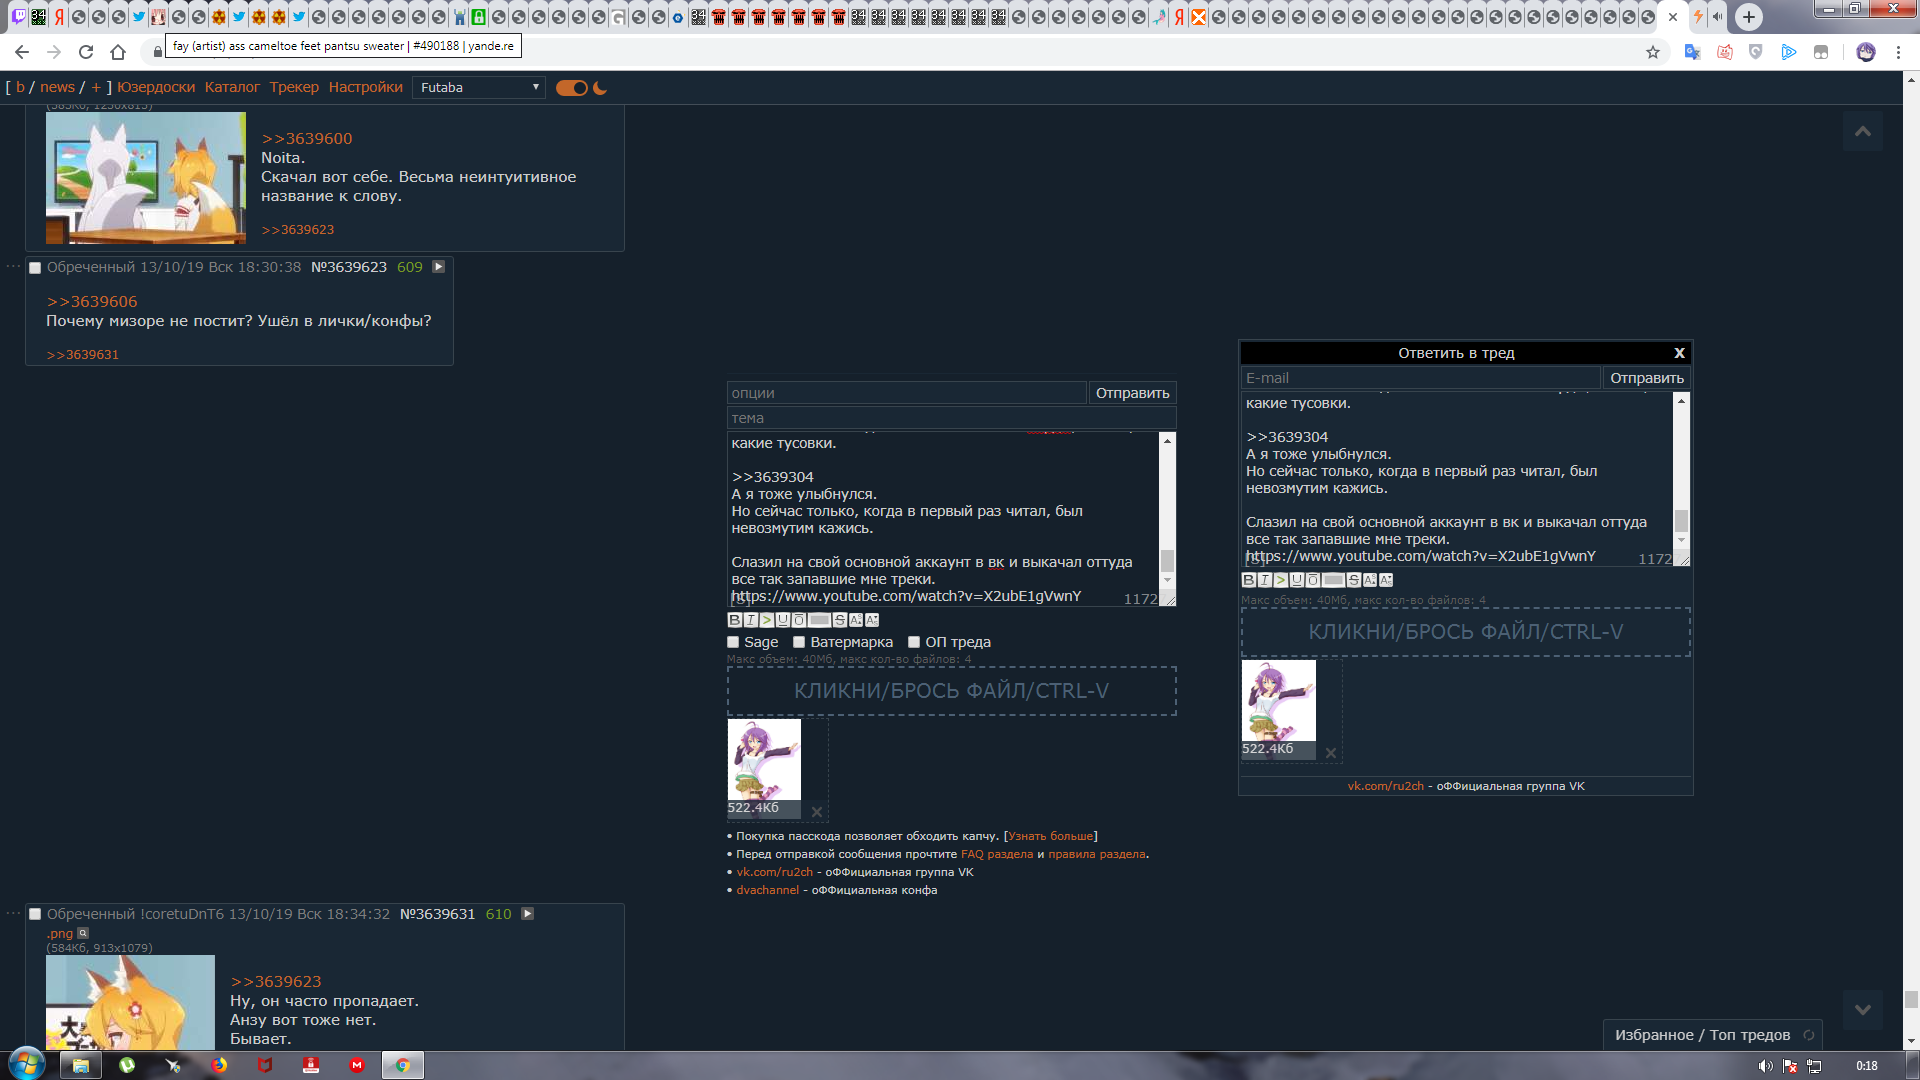Enable the Ватермарка checkbox
Viewport: 1920px width, 1080px height.
(799, 642)
